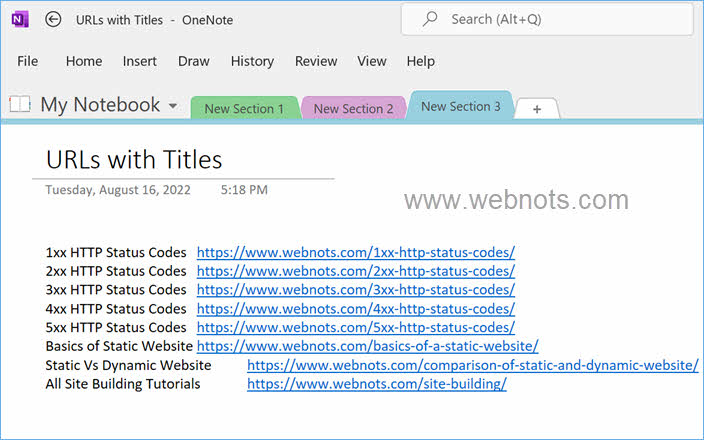Click text Basics of Static Website
704x440 pixels.
(x=119, y=346)
